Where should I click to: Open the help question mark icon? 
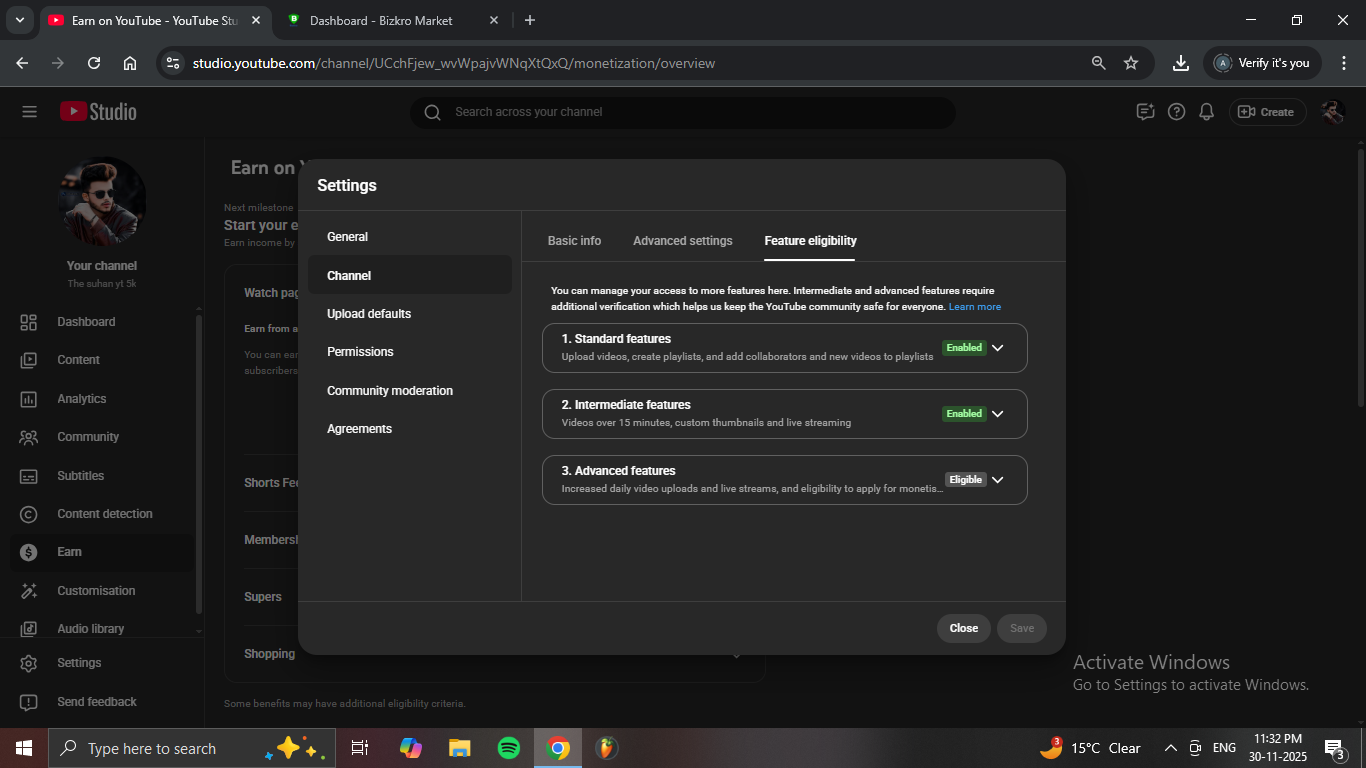coord(1176,112)
